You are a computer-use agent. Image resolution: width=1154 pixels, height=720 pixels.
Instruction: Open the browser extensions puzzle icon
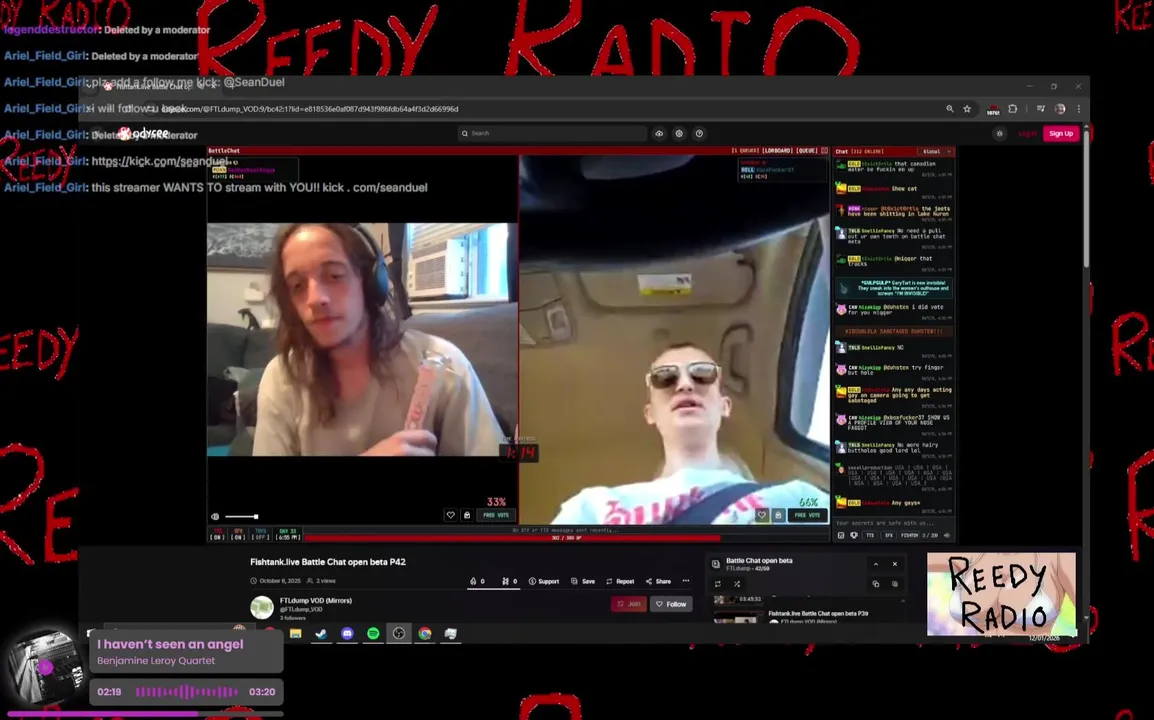tap(1013, 109)
